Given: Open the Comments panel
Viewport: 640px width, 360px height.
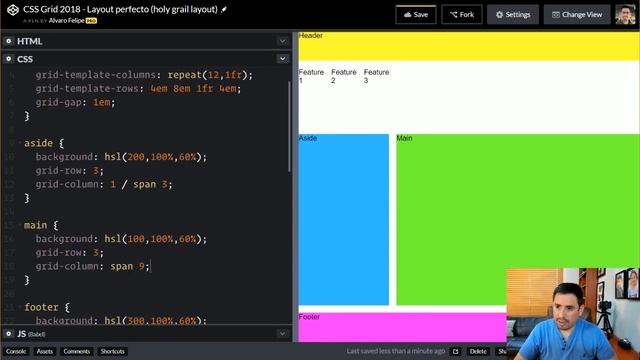Looking at the screenshot, I should point(76,351).
